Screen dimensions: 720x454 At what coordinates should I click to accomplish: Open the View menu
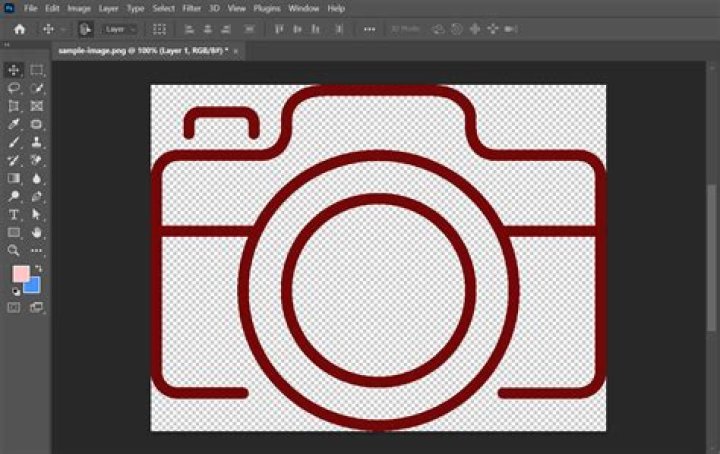pyautogui.click(x=236, y=8)
